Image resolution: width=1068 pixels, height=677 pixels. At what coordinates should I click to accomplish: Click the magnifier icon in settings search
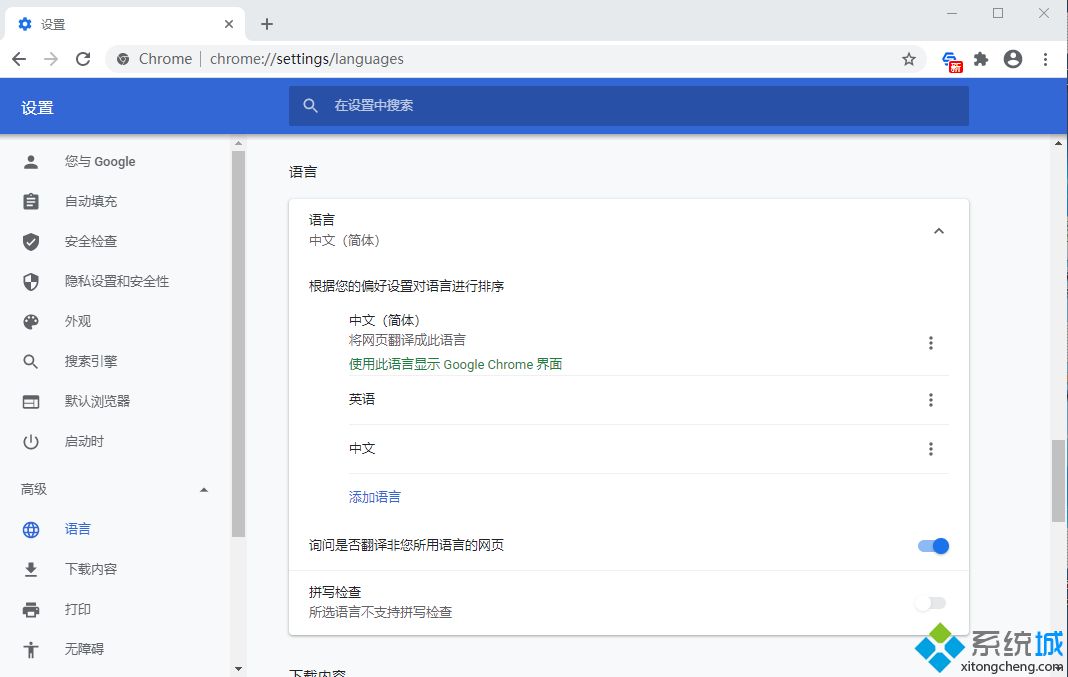tap(311, 106)
